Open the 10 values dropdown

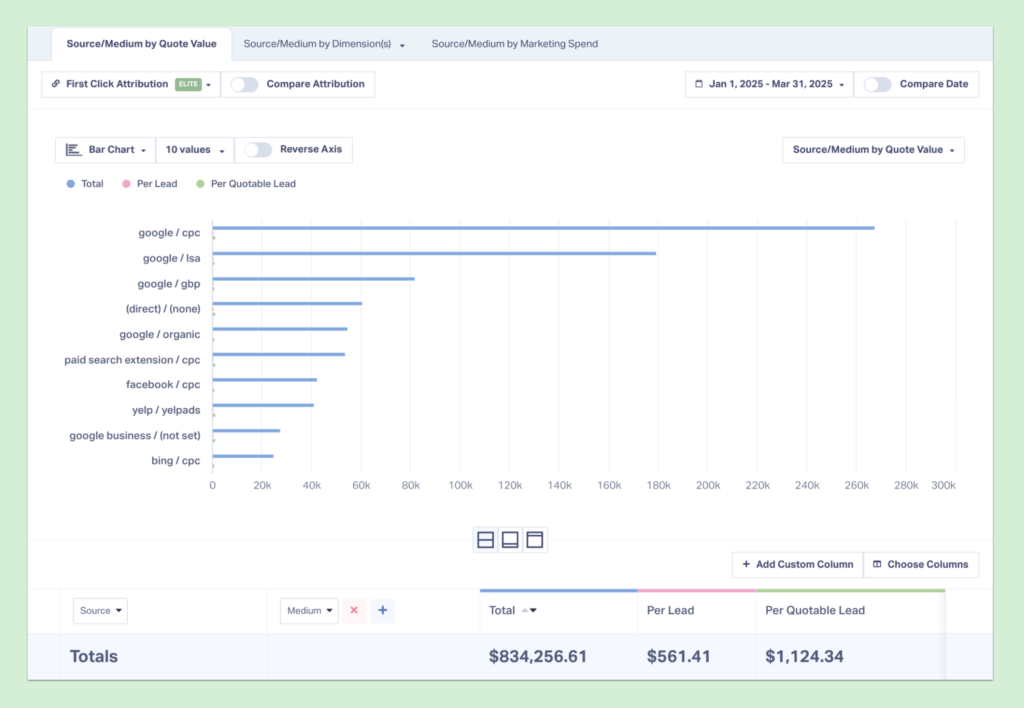click(194, 149)
